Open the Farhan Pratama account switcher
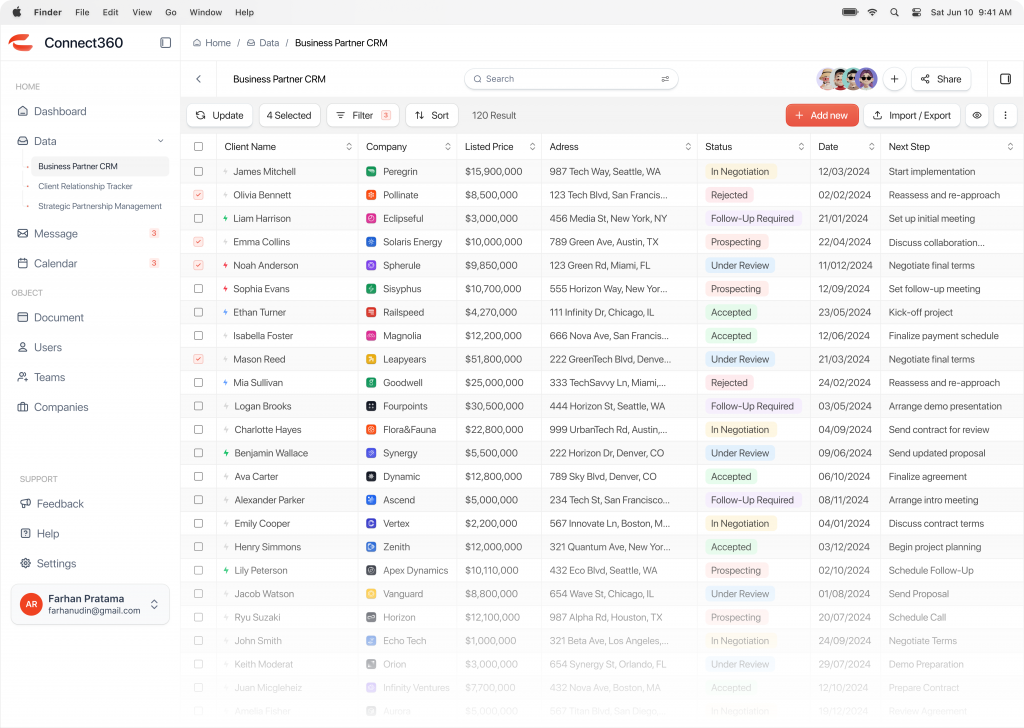This screenshot has width=1024, height=728. coord(154,604)
